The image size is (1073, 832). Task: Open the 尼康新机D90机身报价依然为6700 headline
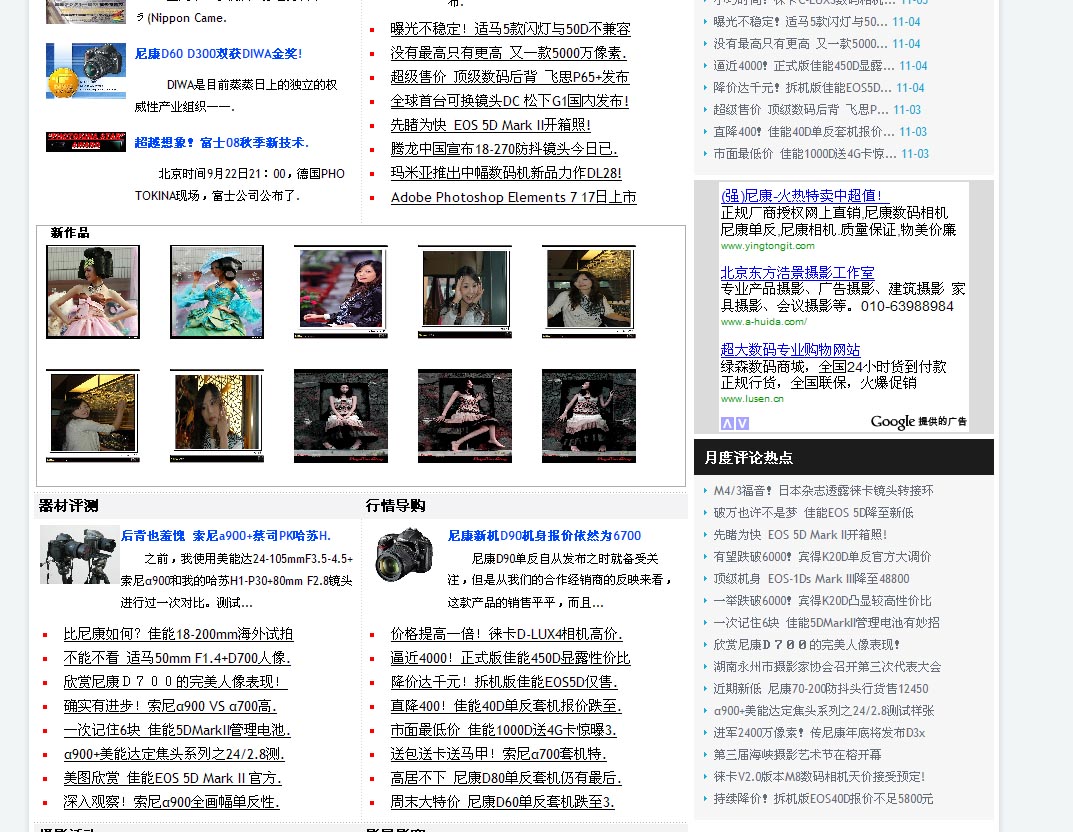544,536
